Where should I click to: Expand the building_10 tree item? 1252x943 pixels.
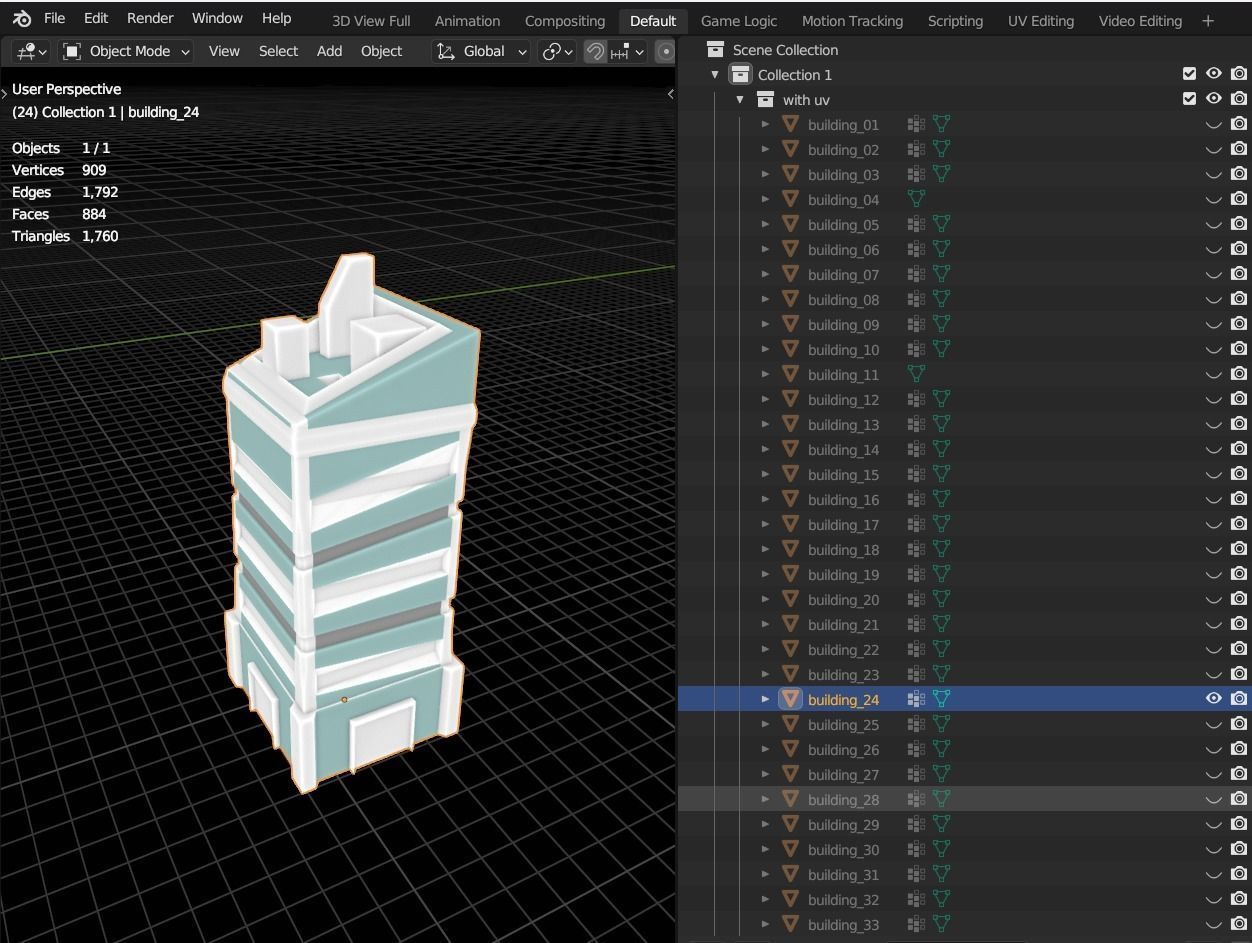coord(765,349)
